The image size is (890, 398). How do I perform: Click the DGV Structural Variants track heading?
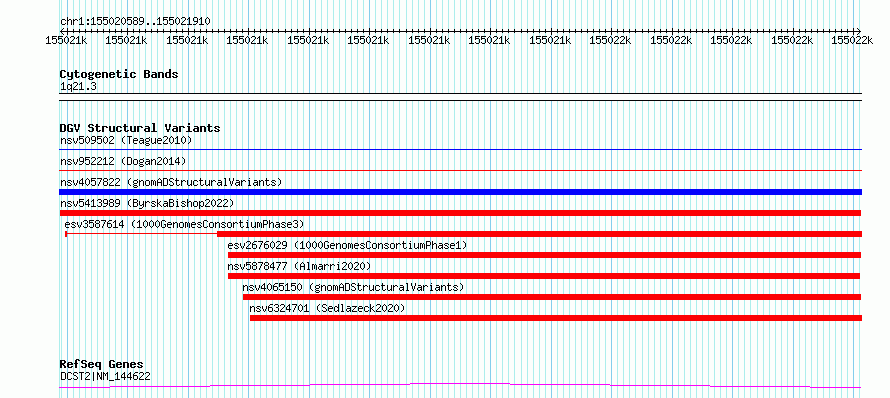point(140,128)
